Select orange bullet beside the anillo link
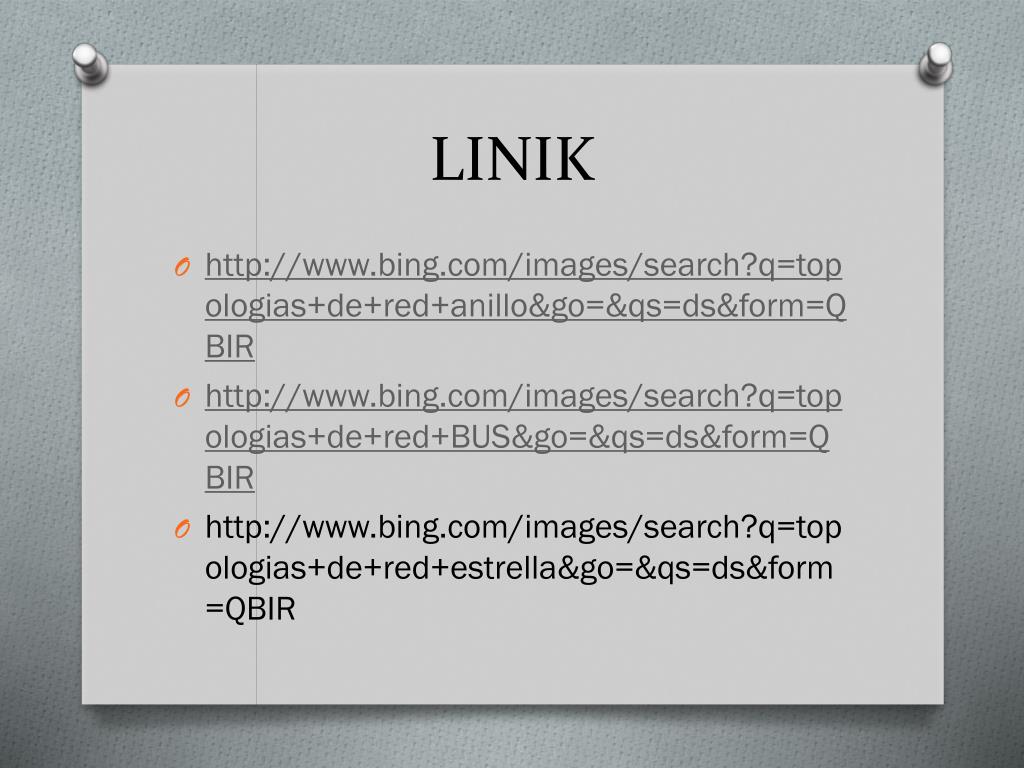1024x768 pixels. pos(182,266)
